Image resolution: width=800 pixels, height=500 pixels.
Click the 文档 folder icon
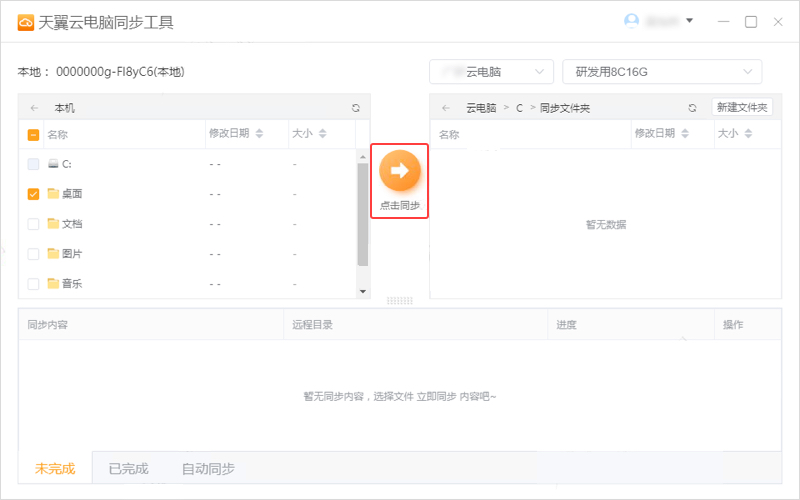tap(53, 223)
